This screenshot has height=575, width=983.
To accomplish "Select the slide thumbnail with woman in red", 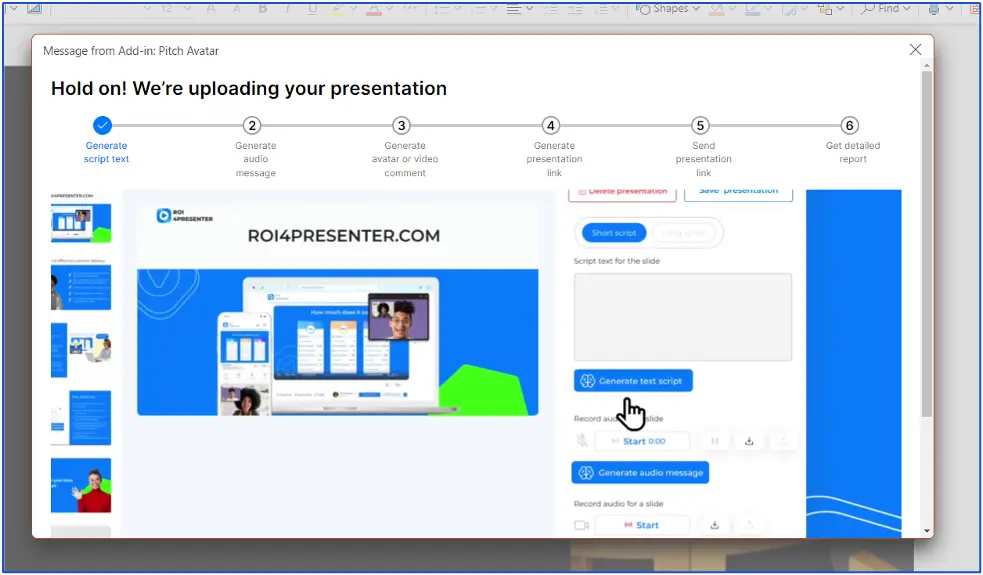I will click(x=81, y=485).
